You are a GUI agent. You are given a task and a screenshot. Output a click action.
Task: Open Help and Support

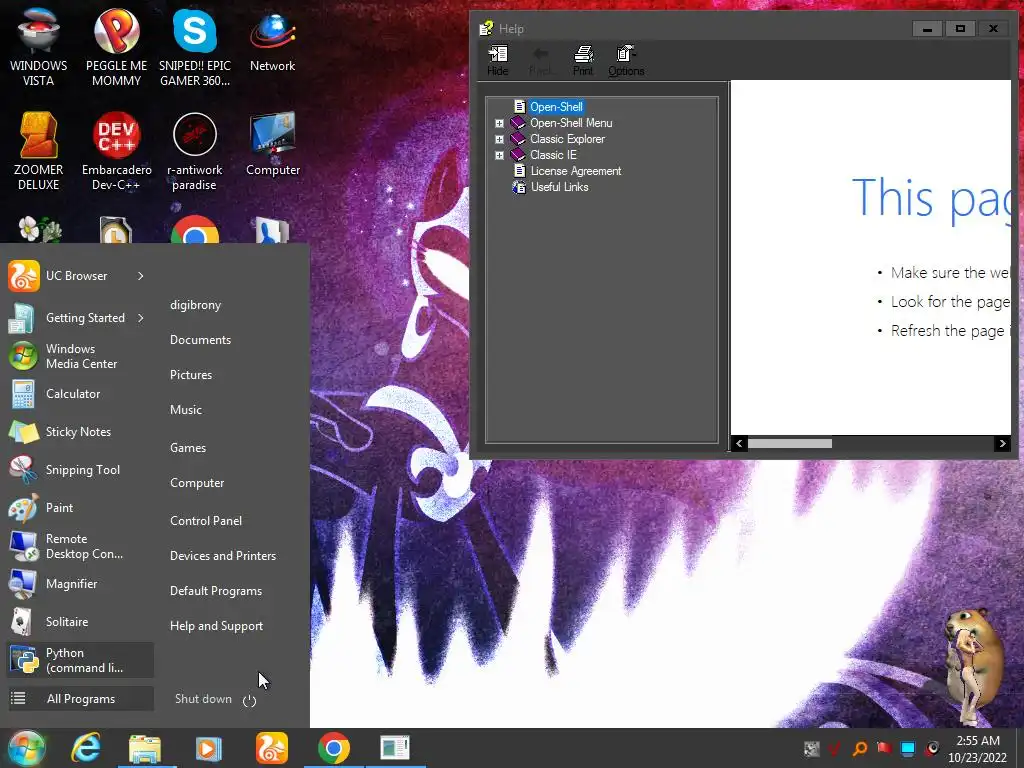(216, 626)
